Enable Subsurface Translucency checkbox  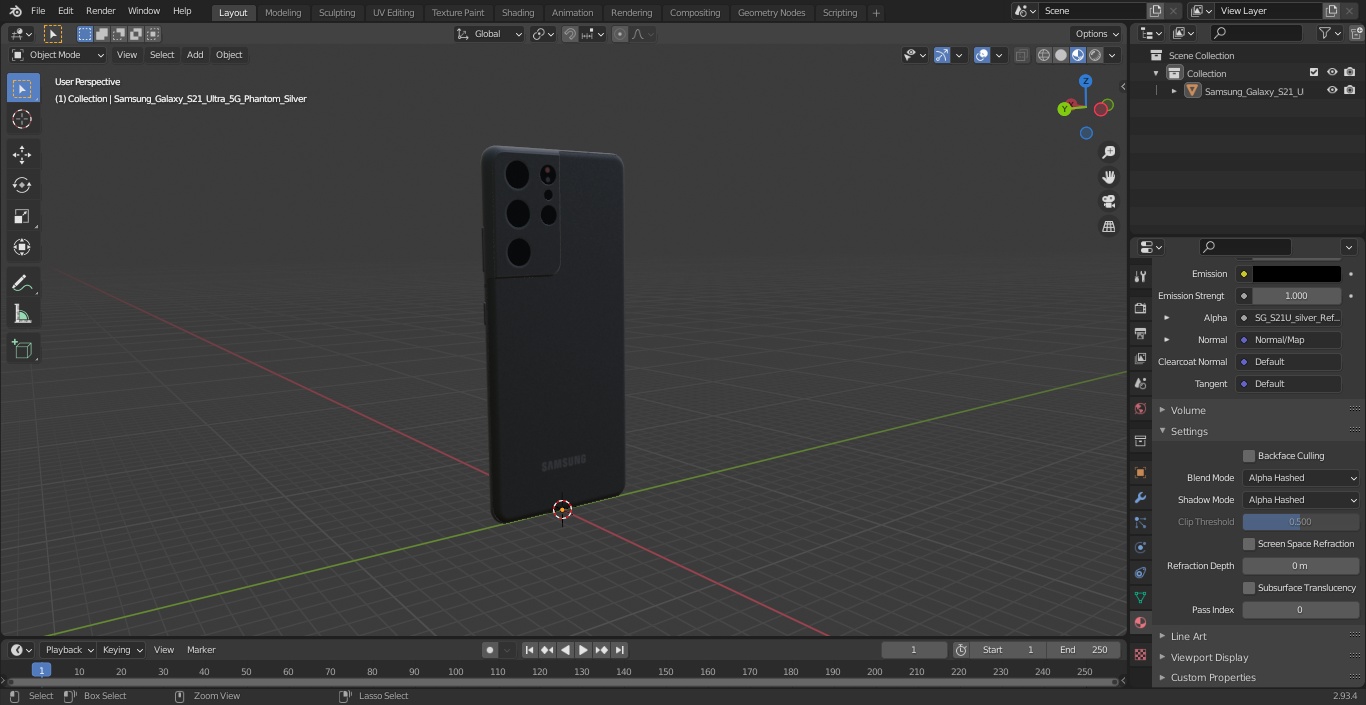tap(1249, 588)
